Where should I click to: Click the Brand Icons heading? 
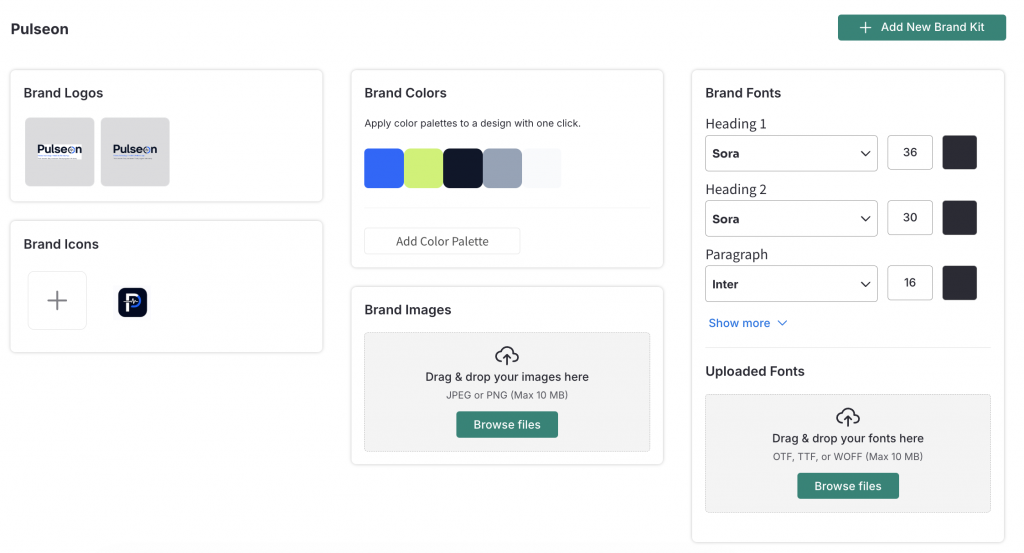[x=61, y=244]
